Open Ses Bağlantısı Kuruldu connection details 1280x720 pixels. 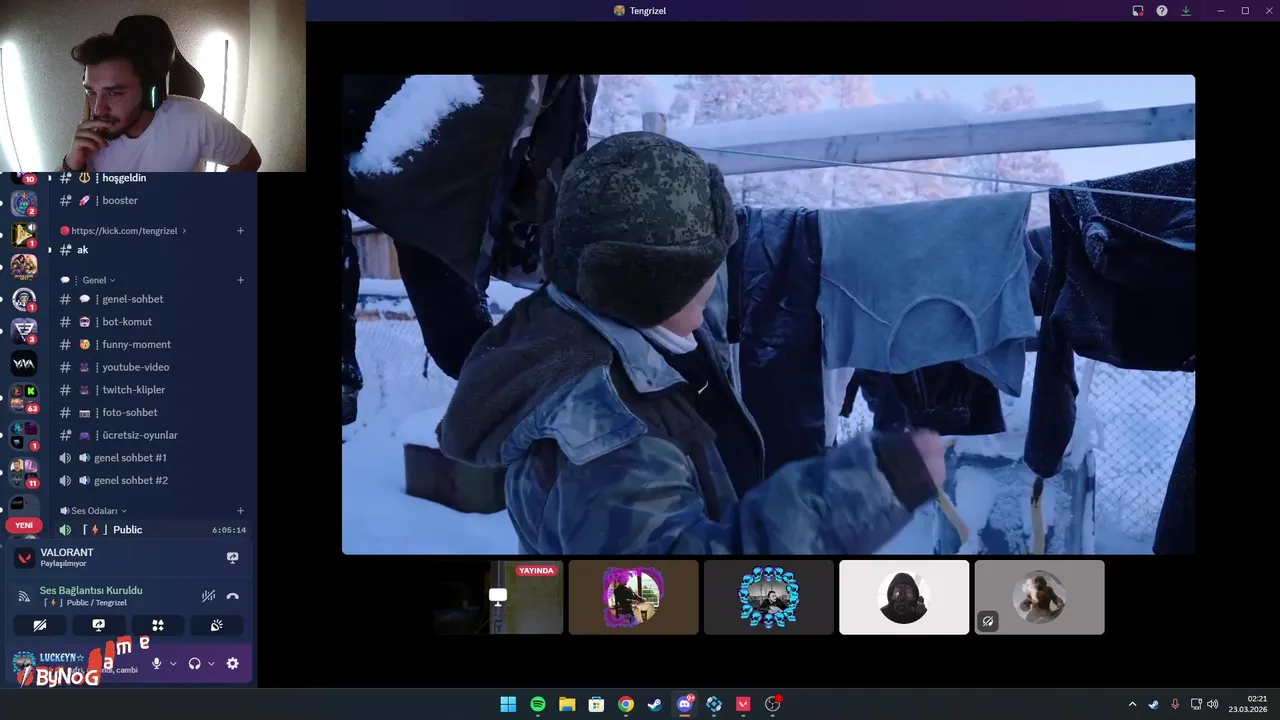click(x=91, y=591)
